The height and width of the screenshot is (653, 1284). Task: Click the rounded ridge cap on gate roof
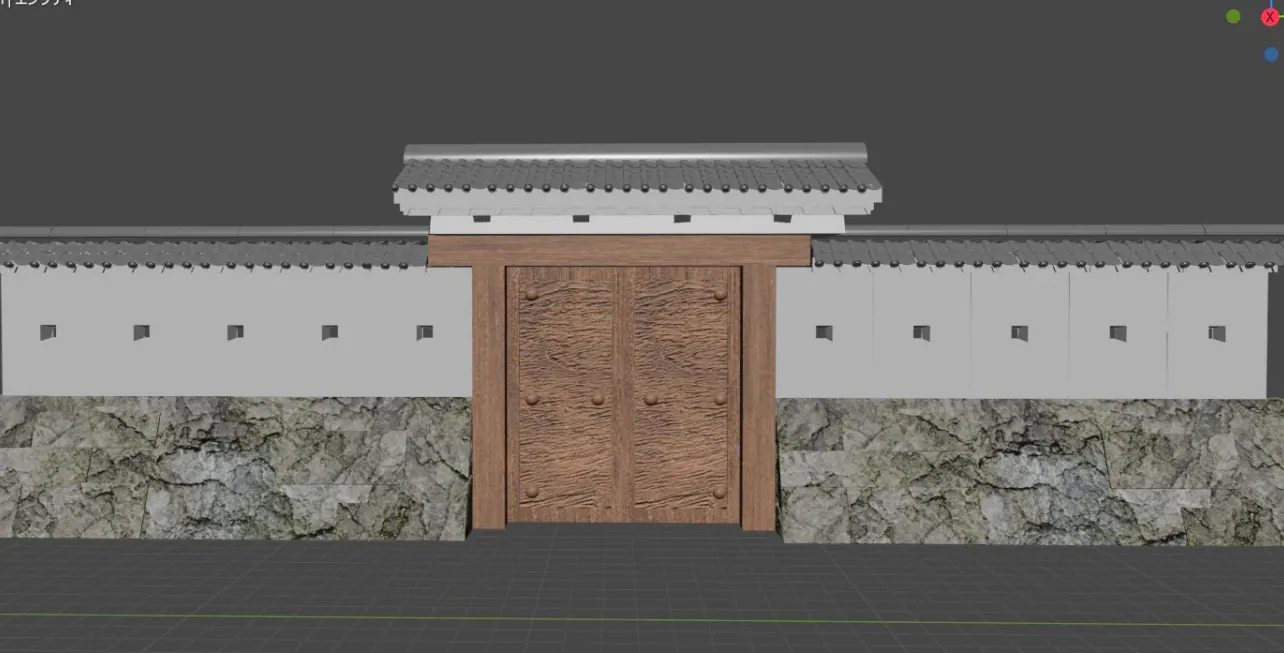point(636,152)
